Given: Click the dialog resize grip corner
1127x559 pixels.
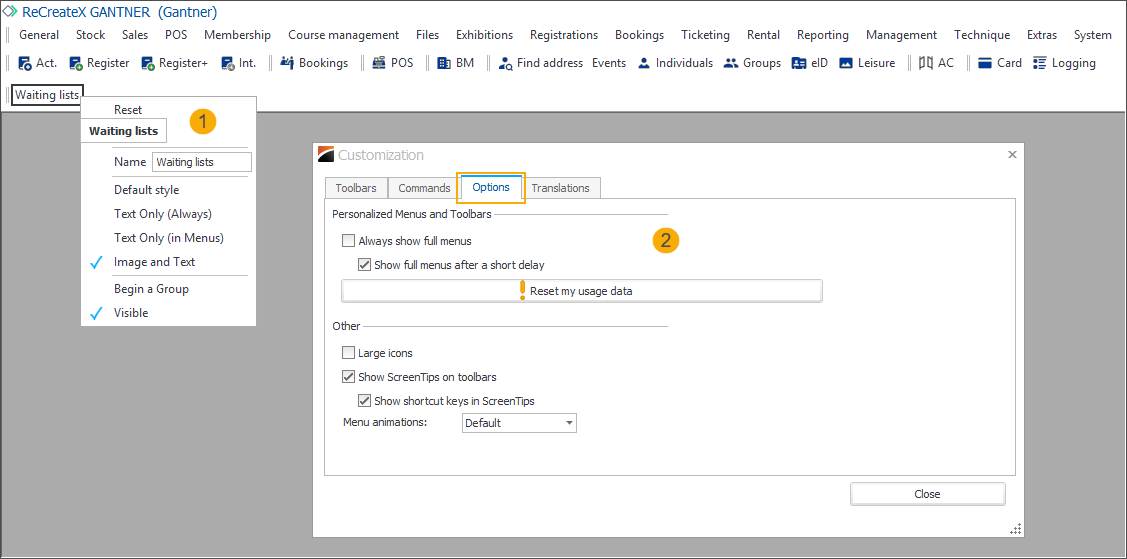Looking at the screenshot, I should pyautogui.click(x=1016, y=530).
